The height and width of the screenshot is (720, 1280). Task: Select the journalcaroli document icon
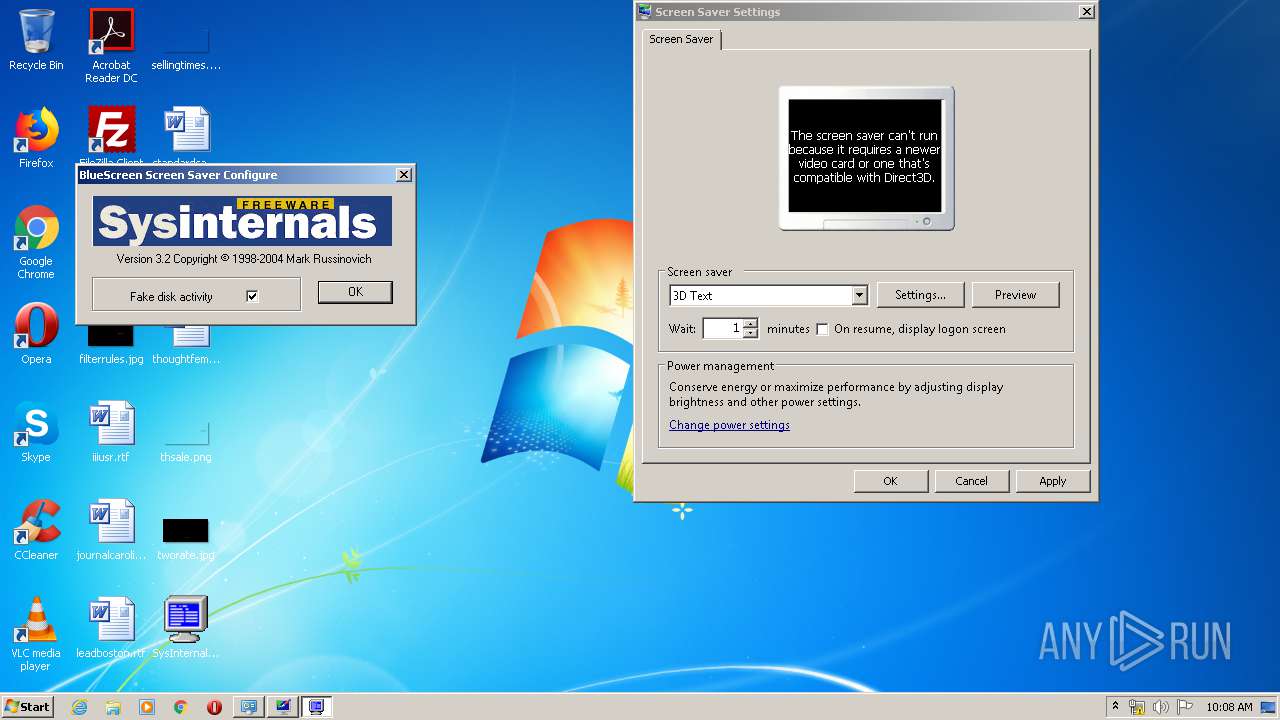click(111, 530)
